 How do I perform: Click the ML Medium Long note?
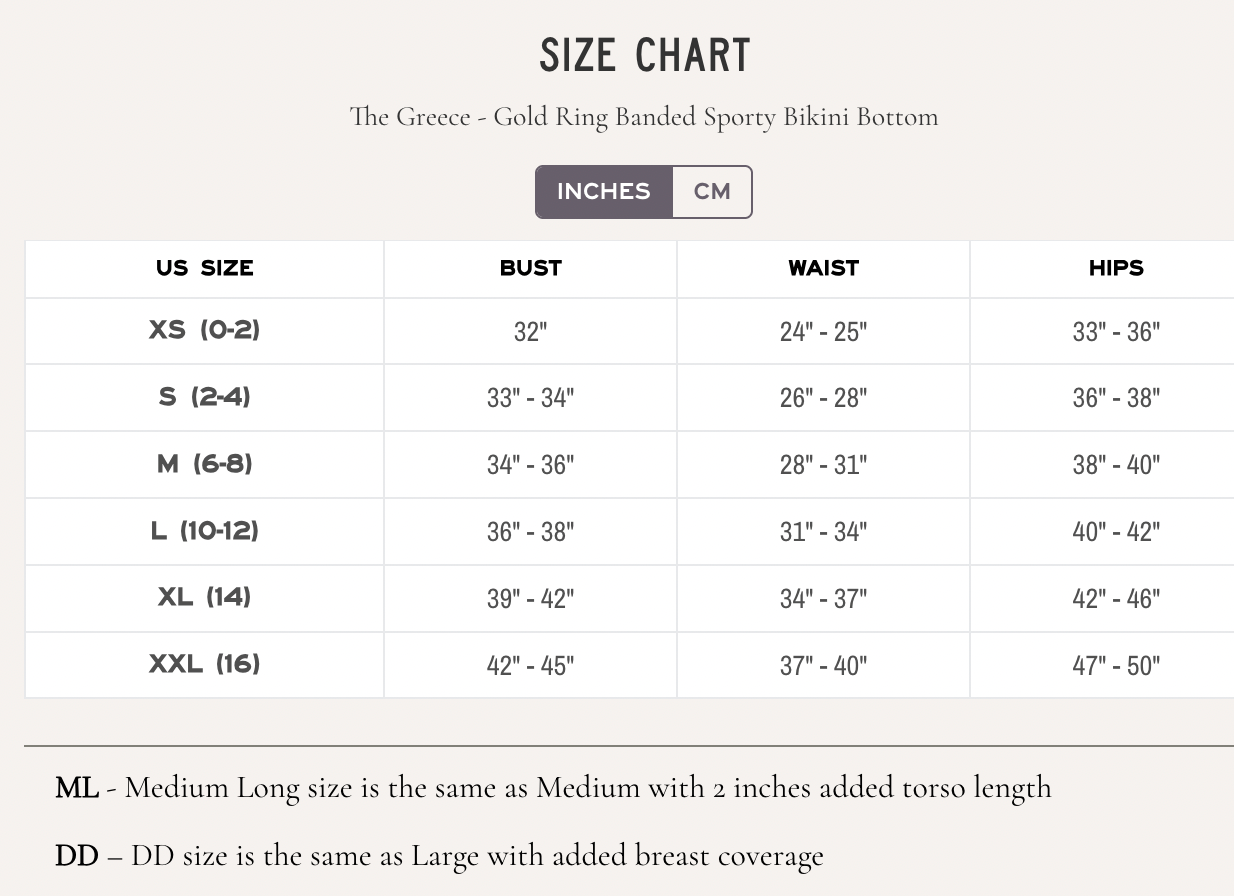(x=553, y=788)
